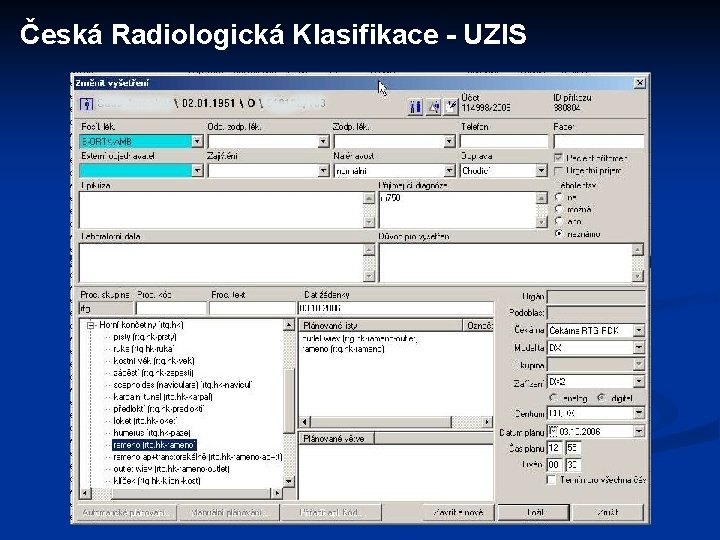Select 'klíček' in the procedure tree
This screenshot has height=540, width=720.
(157, 481)
